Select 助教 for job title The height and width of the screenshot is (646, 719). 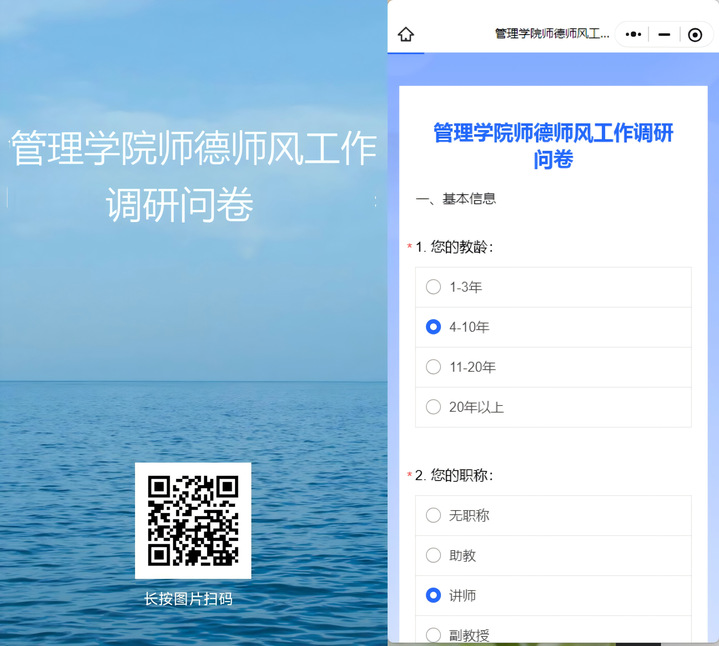553,555
